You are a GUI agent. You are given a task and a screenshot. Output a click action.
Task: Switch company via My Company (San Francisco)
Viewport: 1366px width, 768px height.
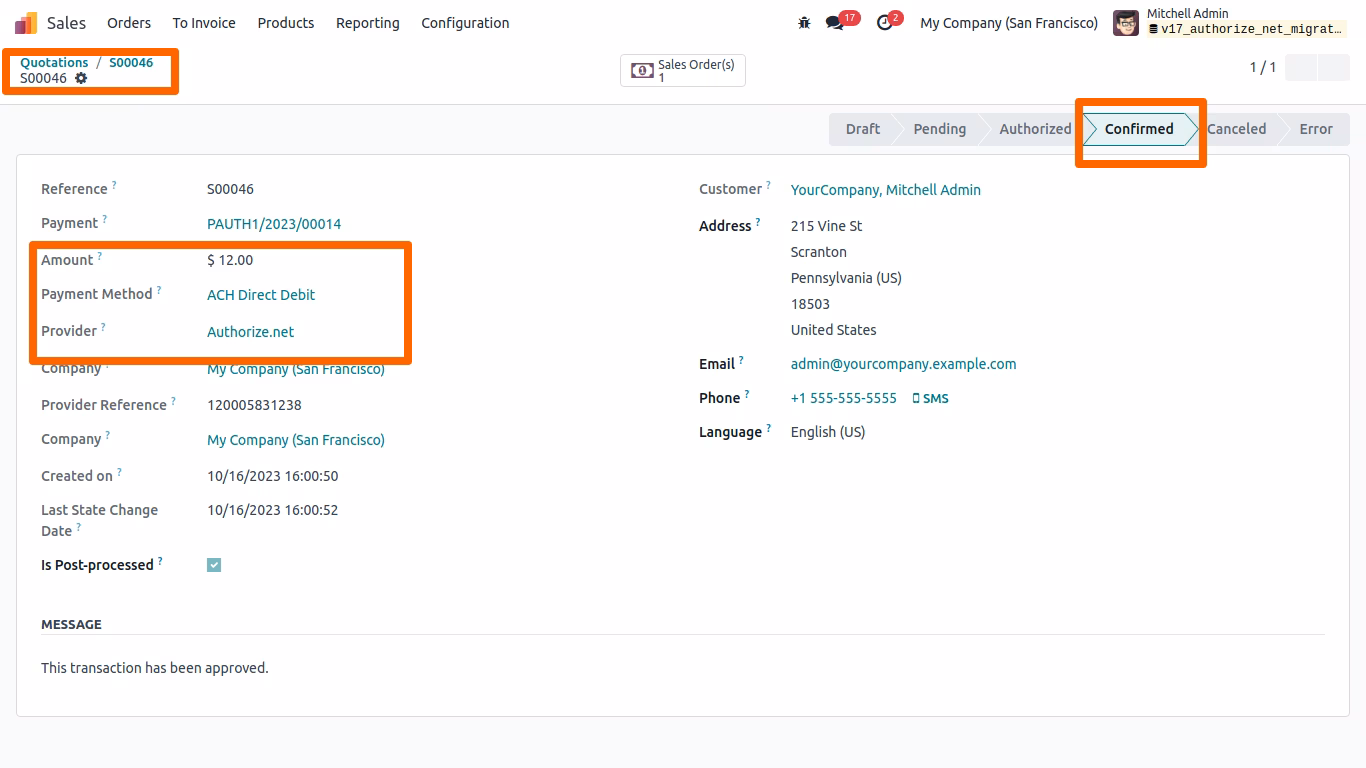pos(1009,22)
